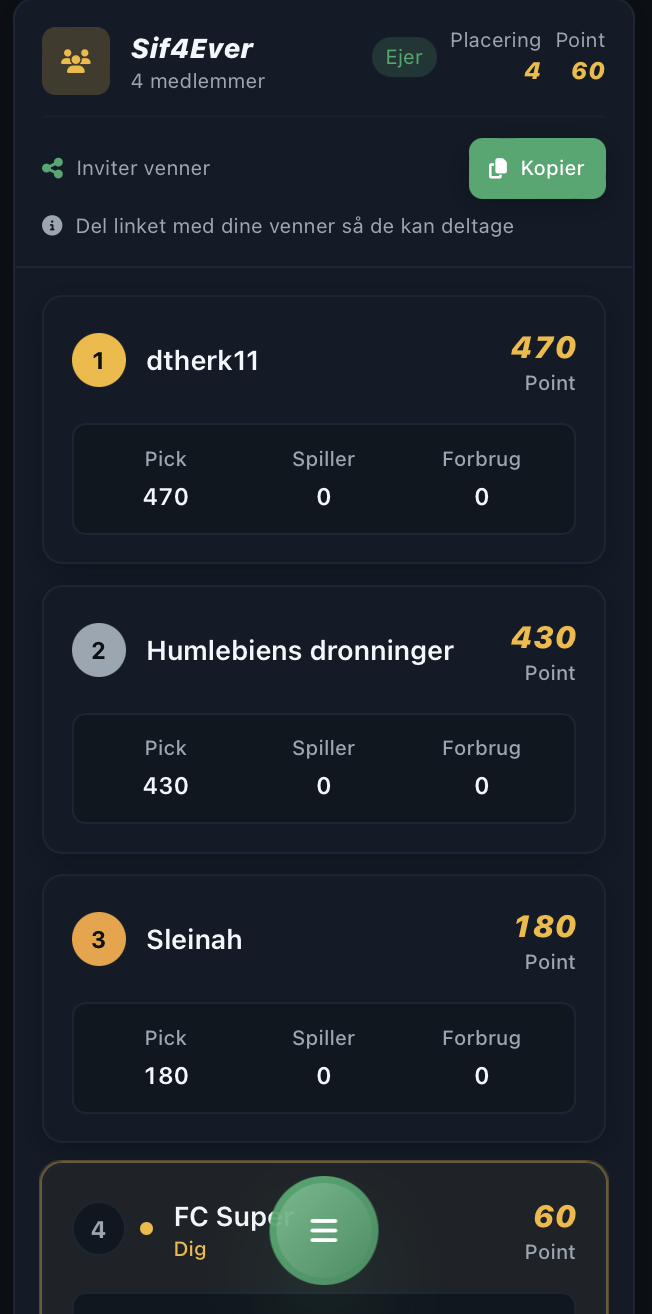652x1314 pixels.
Task: Click the Pick stat in Humlebiens dronninger card
Action: point(166,767)
